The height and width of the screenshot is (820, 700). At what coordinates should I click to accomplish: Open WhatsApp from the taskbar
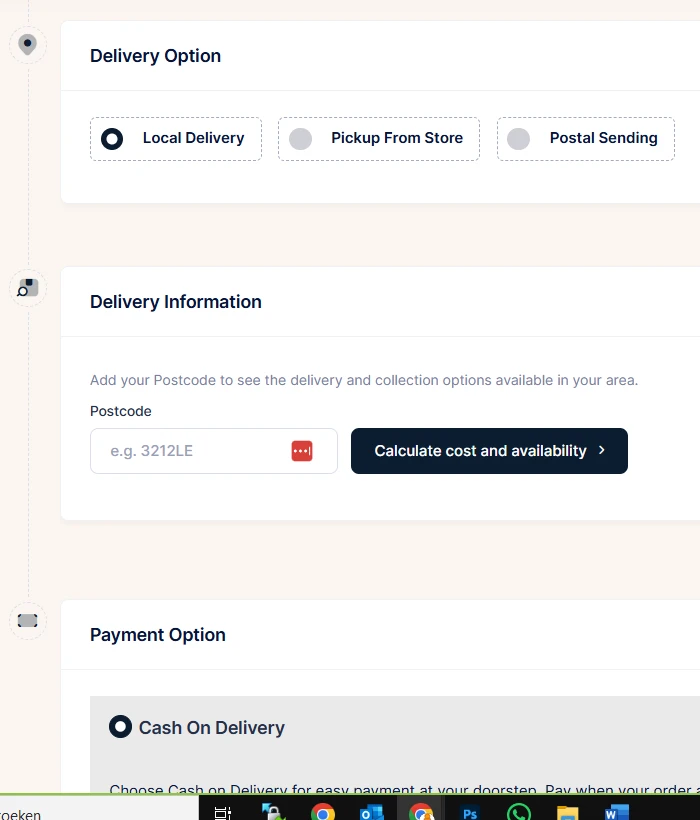(x=519, y=812)
